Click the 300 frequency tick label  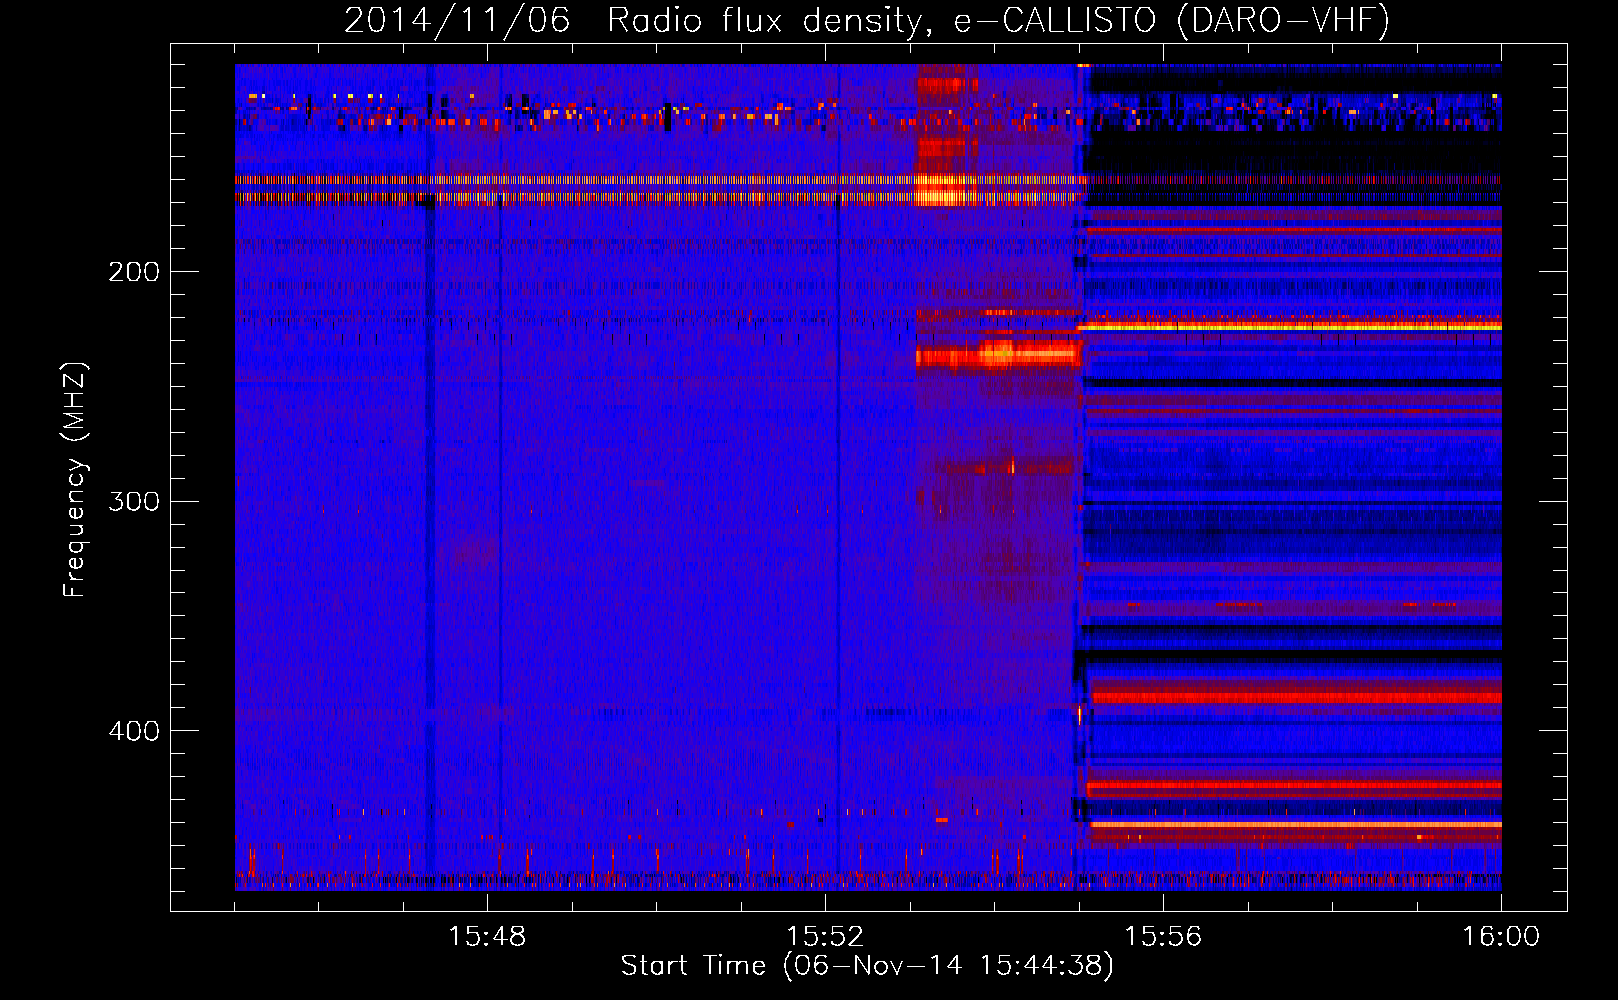134,501
